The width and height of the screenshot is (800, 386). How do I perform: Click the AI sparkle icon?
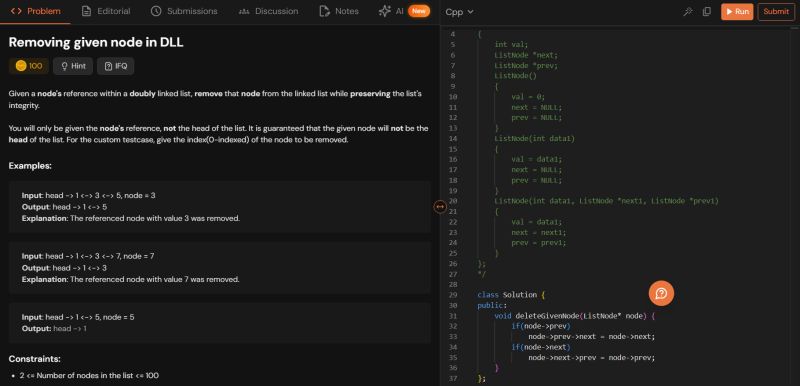tap(385, 11)
